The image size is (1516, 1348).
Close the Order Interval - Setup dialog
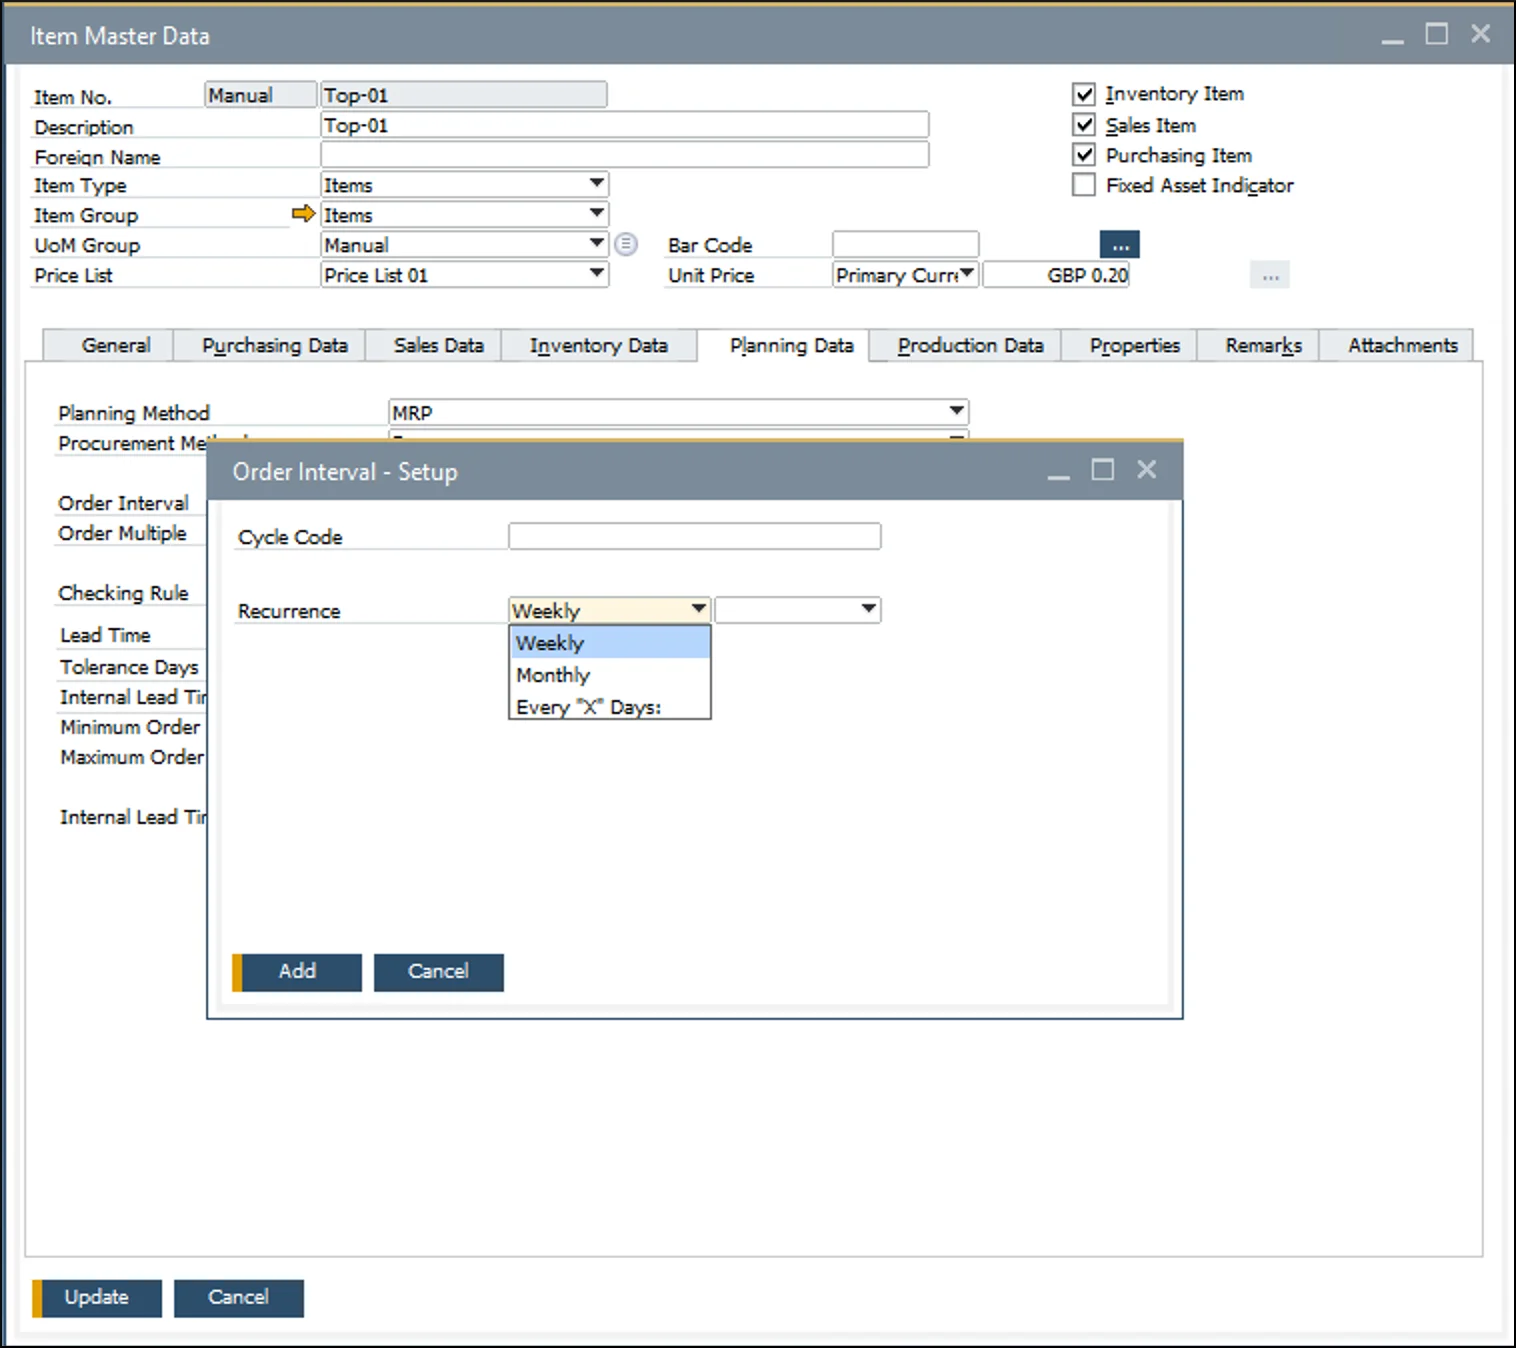pos(1147,470)
